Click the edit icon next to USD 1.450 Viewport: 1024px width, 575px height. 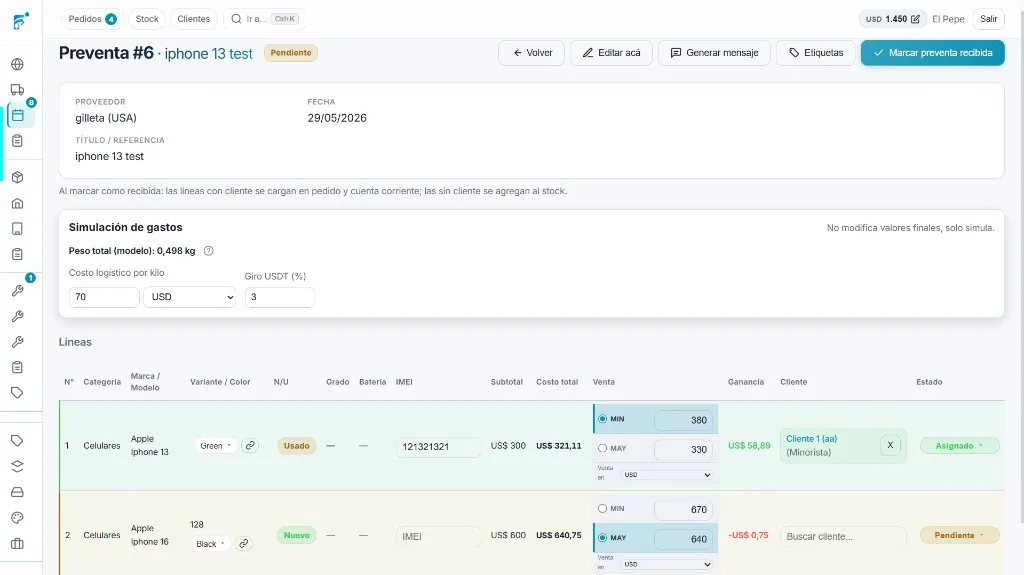915,19
